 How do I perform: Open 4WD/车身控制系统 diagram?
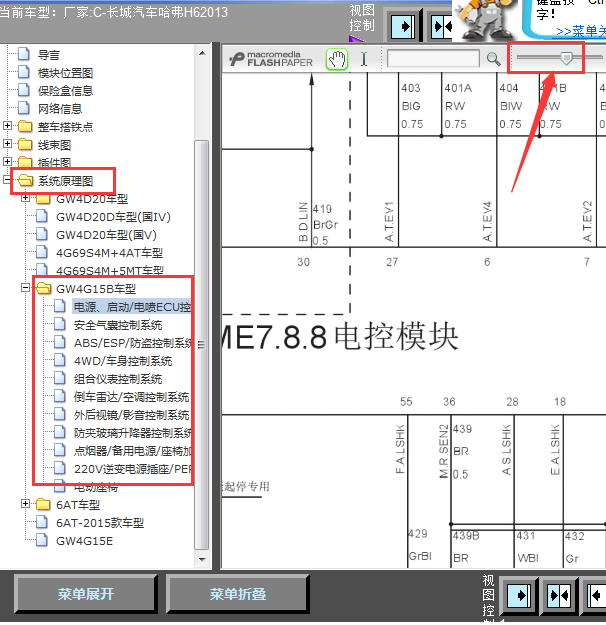123,361
